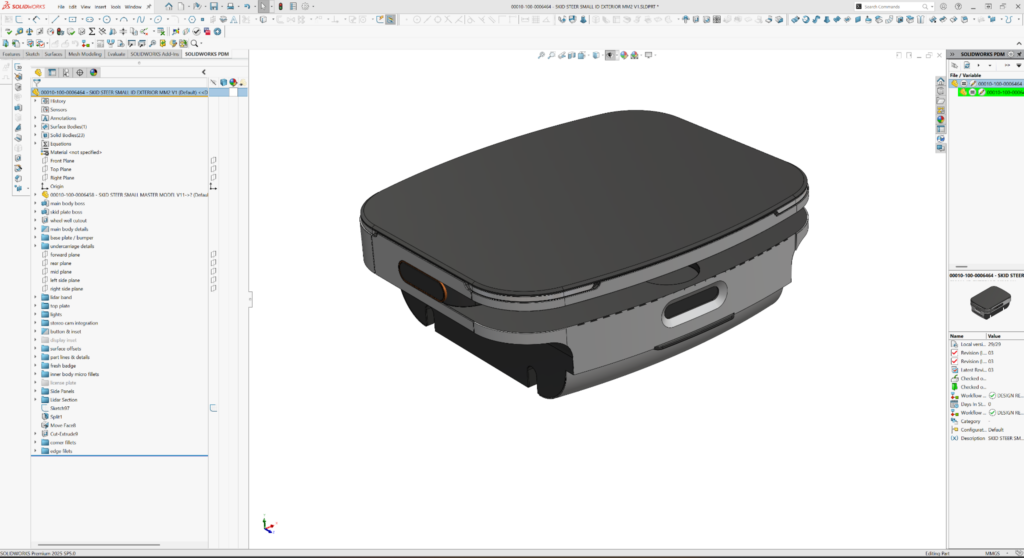Click the feature tree horizontal scrollbar
The image size is (1024, 558).
pyautogui.click(x=99, y=544)
